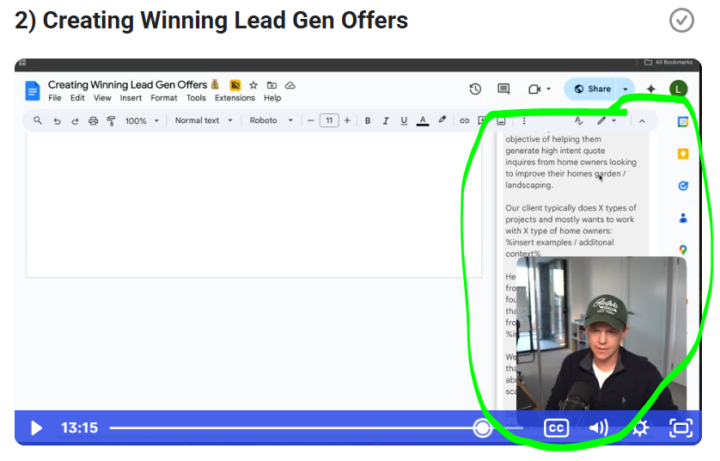This screenshot has width=720, height=461.
Task: Open Google Keep side panel icon
Action: [683, 154]
